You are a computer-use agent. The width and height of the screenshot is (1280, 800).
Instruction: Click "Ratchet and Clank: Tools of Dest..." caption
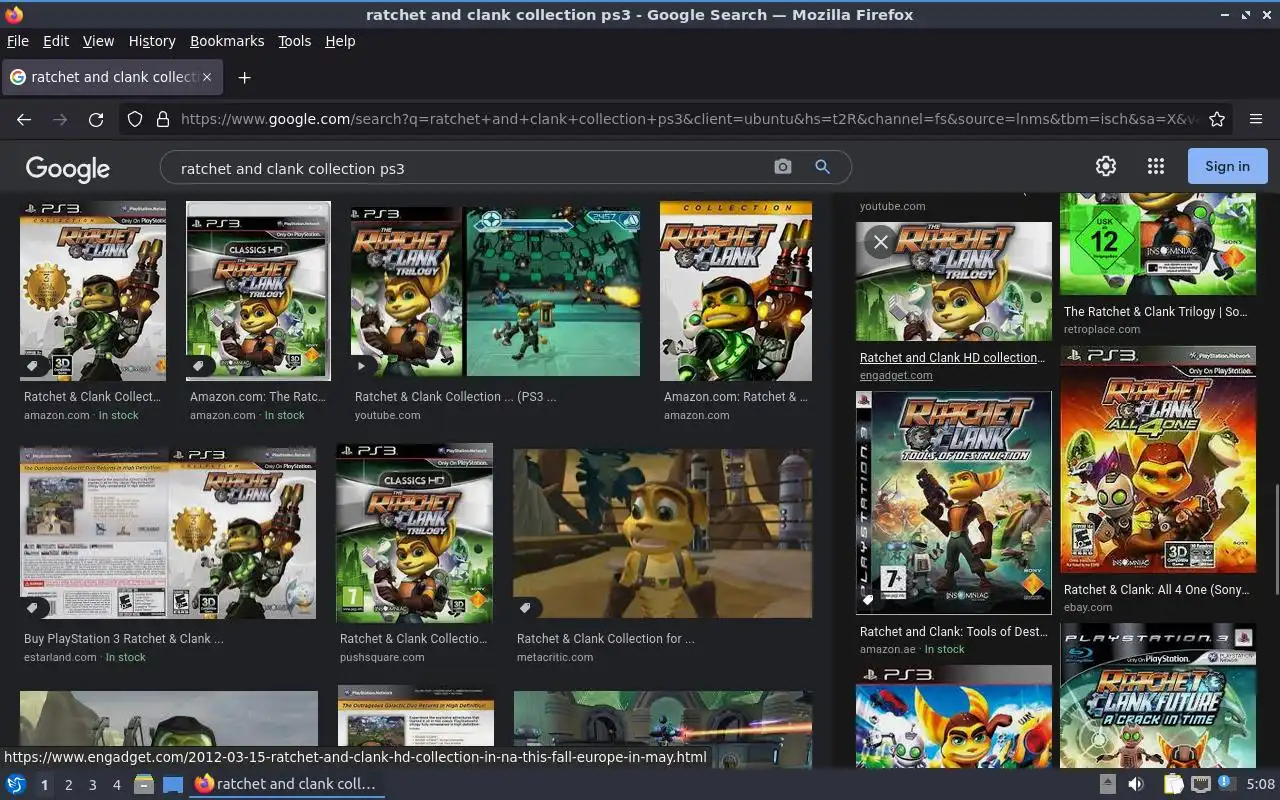point(954,631)
